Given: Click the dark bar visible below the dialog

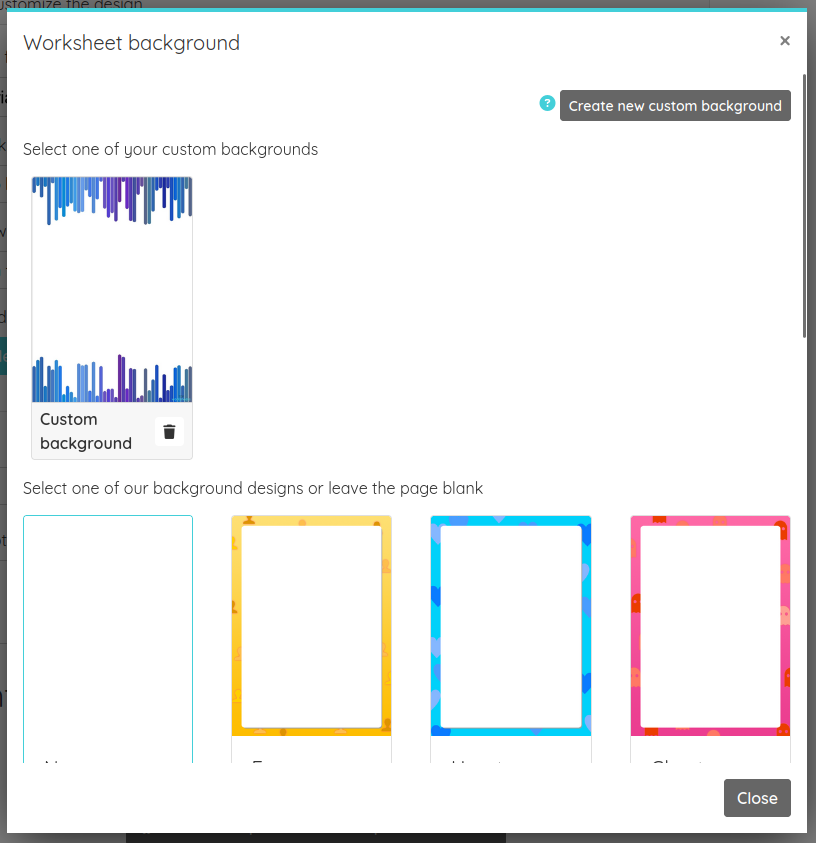Looking at the screenshot, I should pos(316,838).
